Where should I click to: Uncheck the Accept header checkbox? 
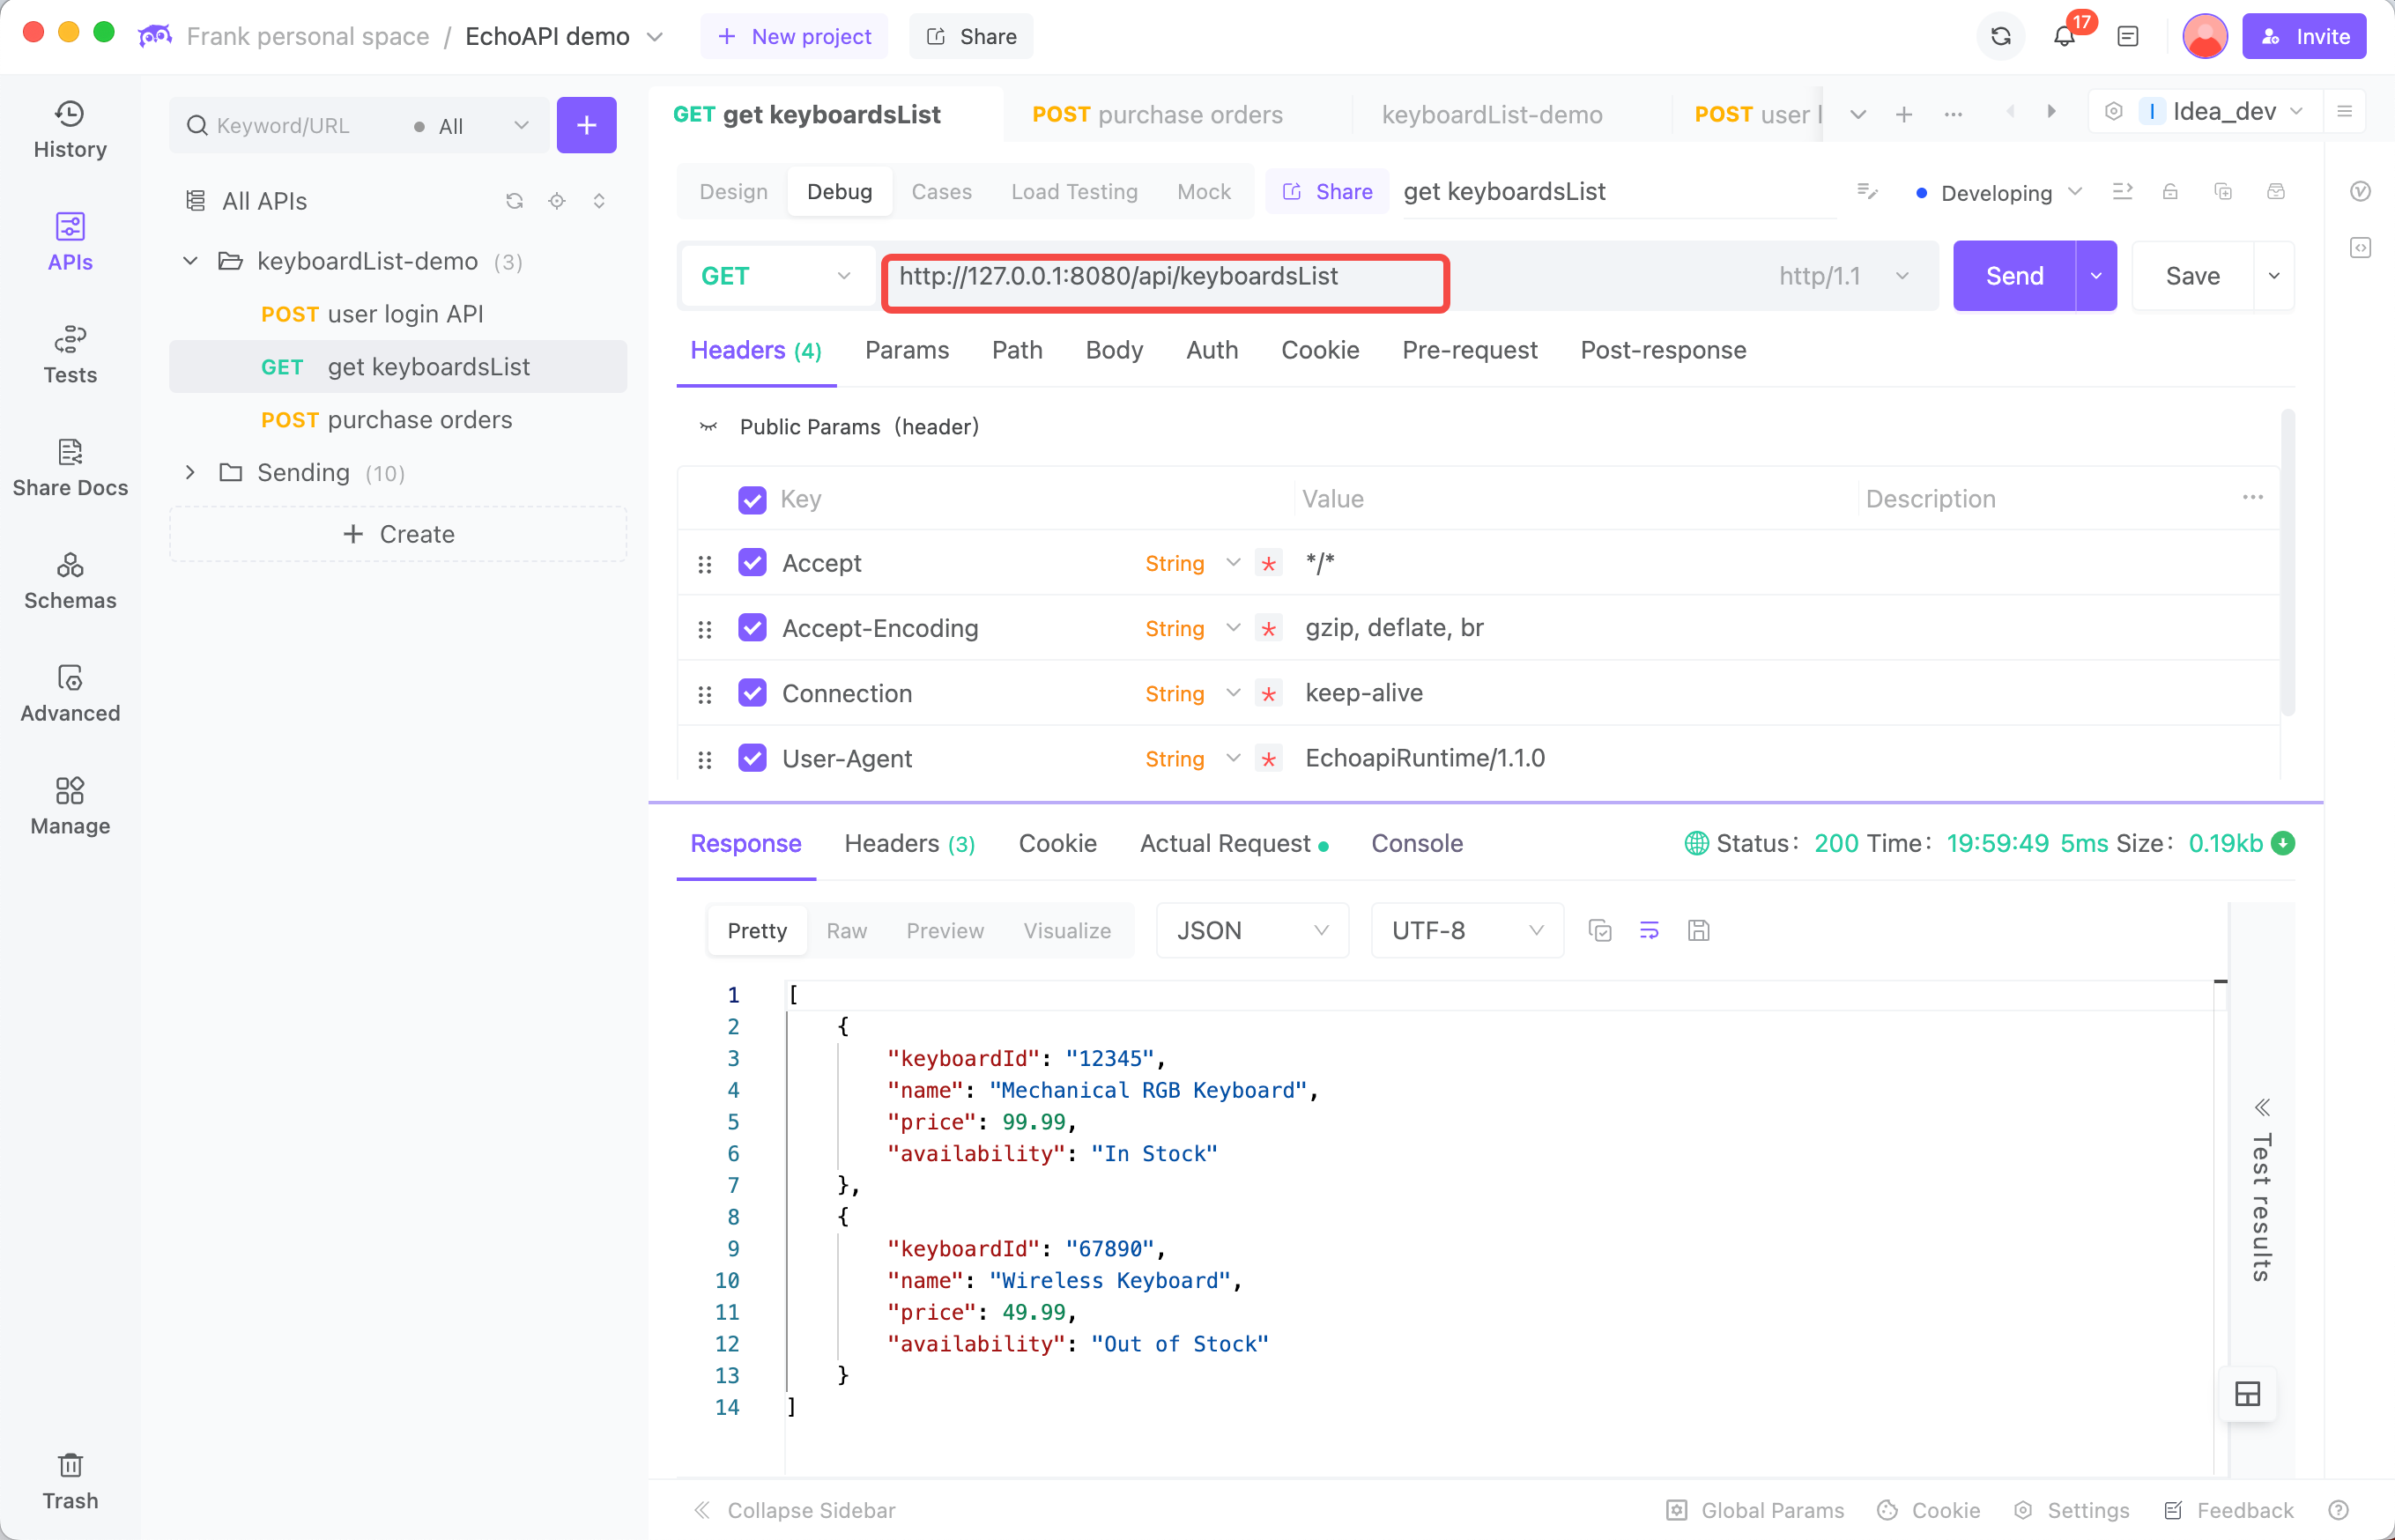(x=752, y=563)
